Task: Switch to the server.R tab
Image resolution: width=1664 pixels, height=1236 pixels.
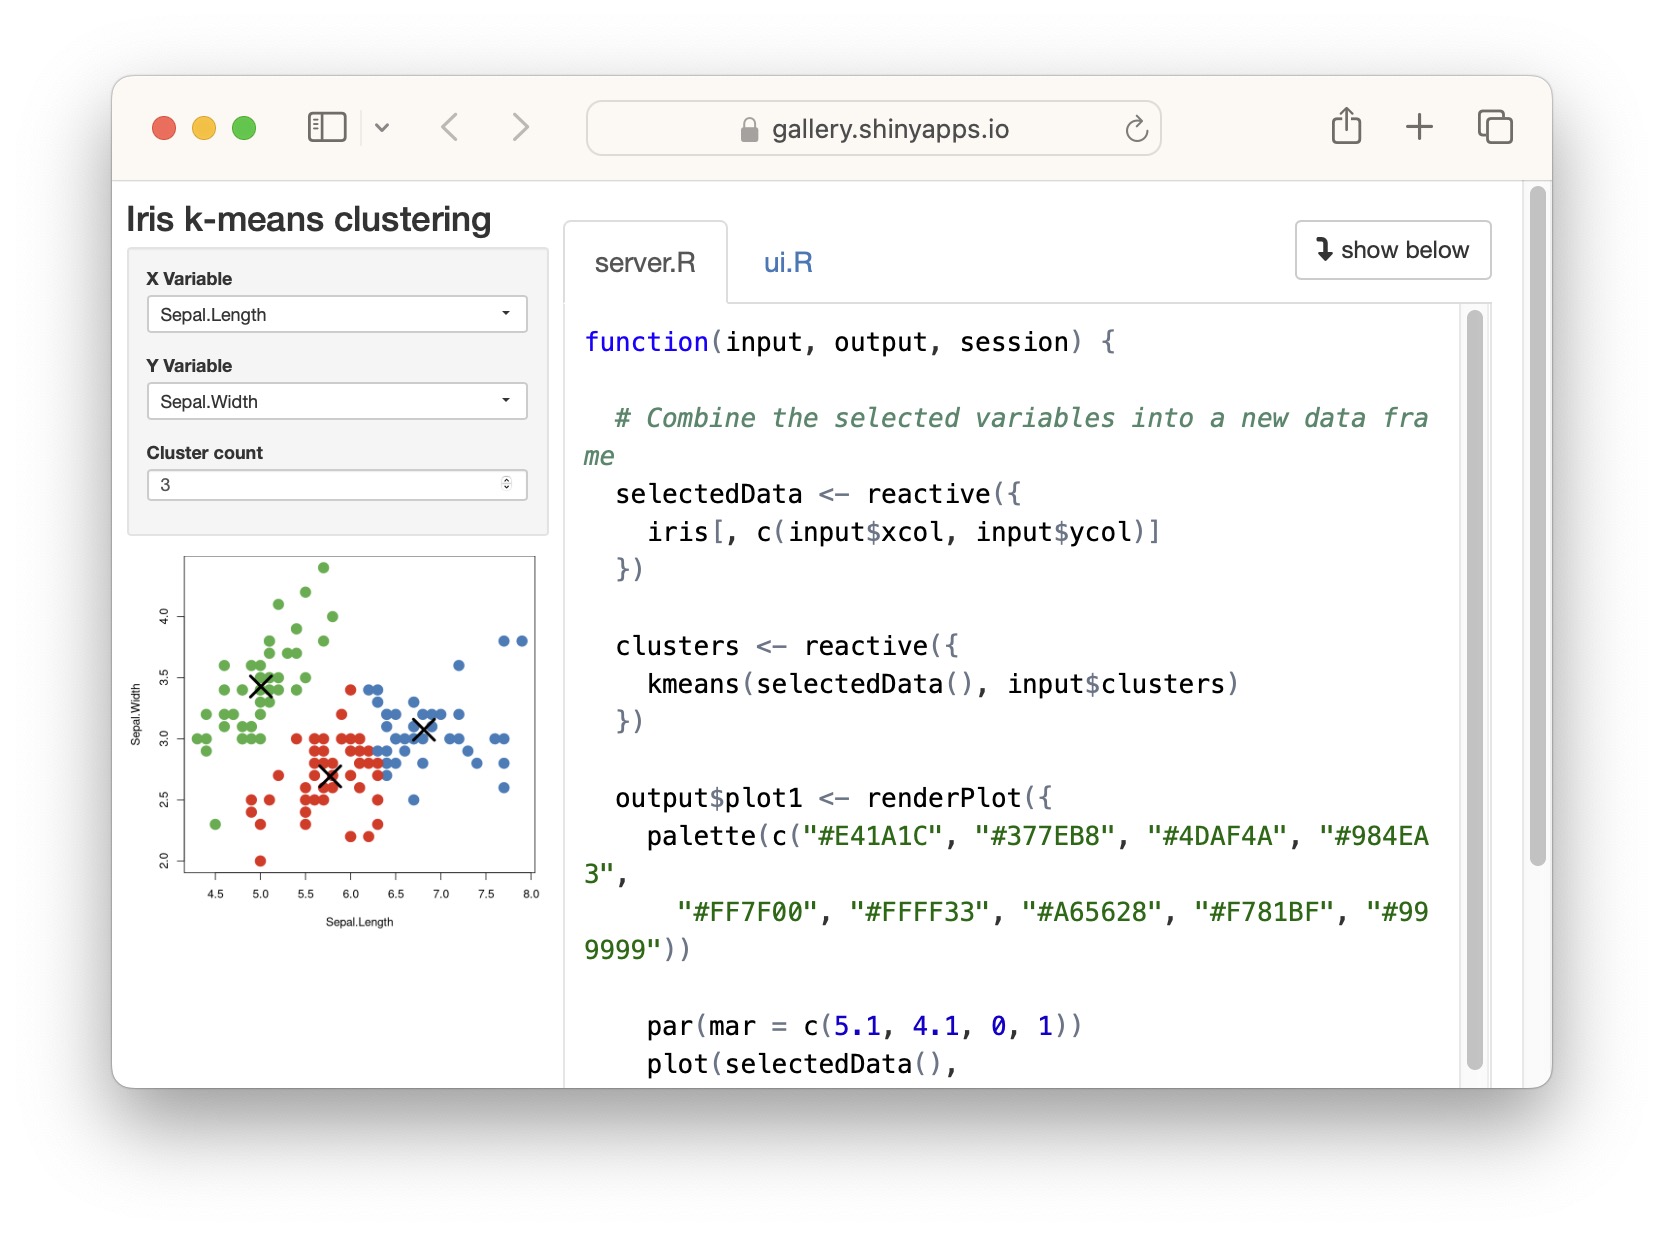Action: 645,263
